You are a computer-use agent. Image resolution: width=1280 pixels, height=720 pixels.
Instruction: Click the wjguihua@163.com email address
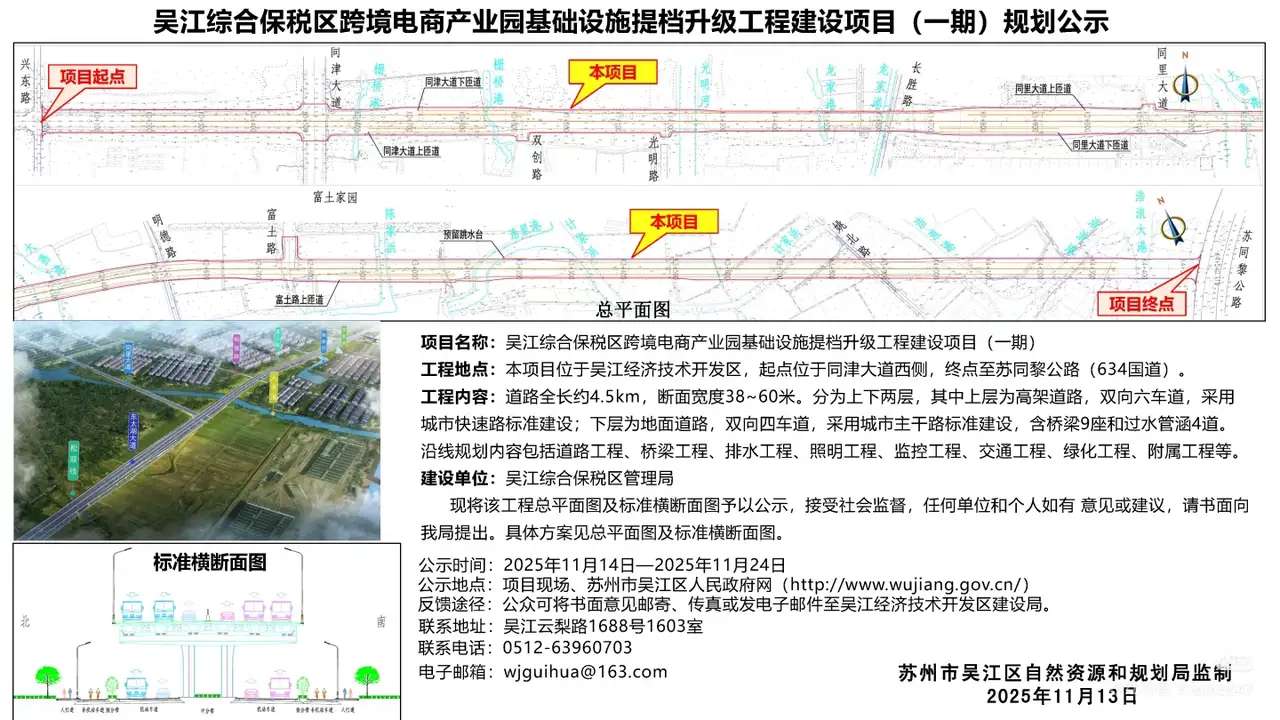point(586,671)
